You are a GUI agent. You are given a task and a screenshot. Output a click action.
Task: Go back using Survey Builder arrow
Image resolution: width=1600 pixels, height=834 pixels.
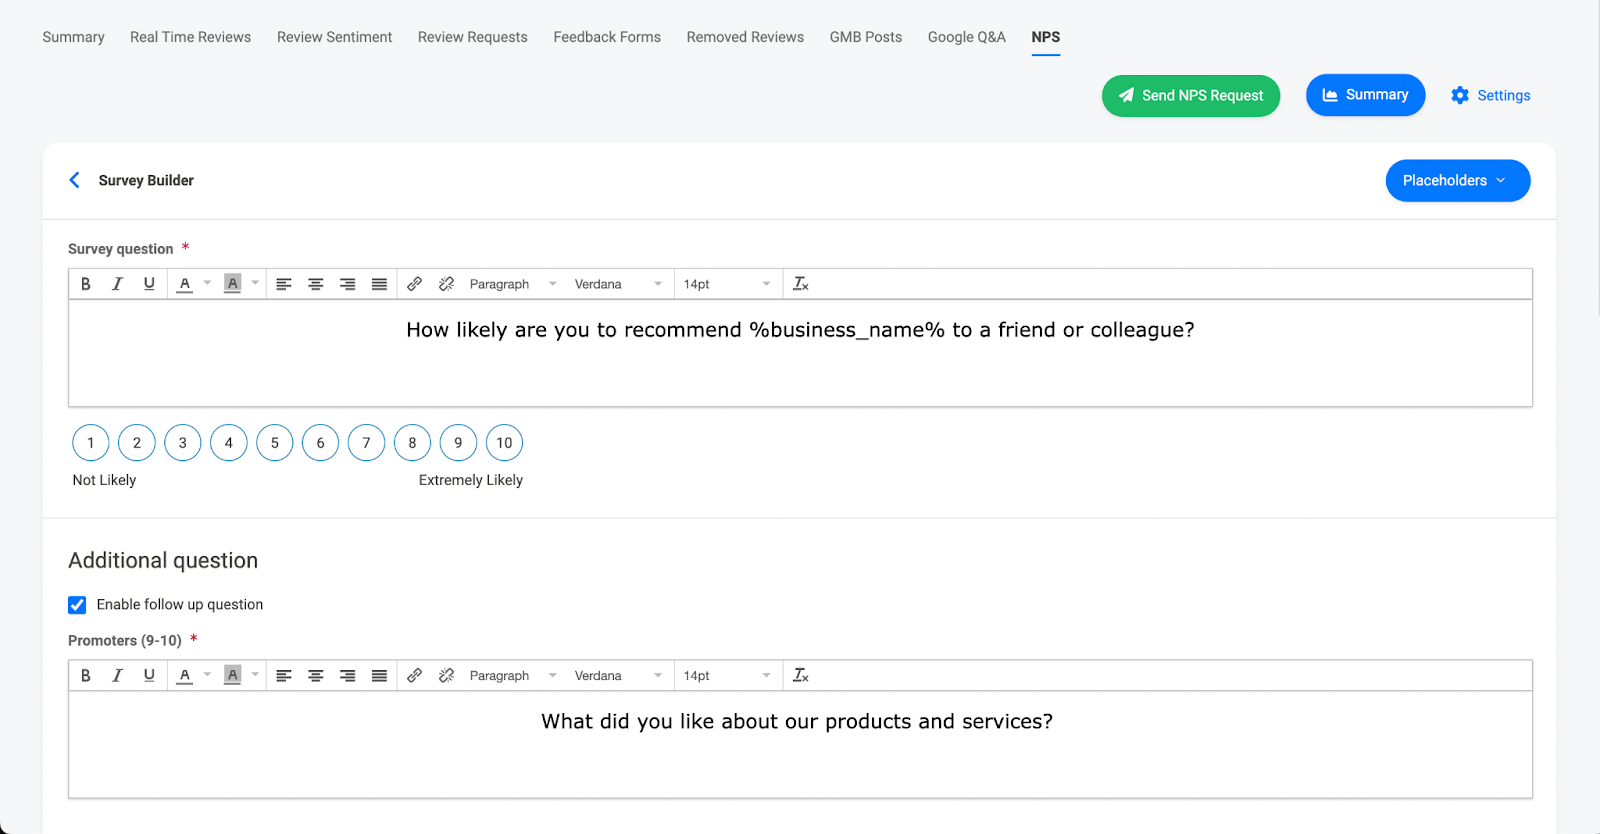pyautogui.click(x=75, y=180)
